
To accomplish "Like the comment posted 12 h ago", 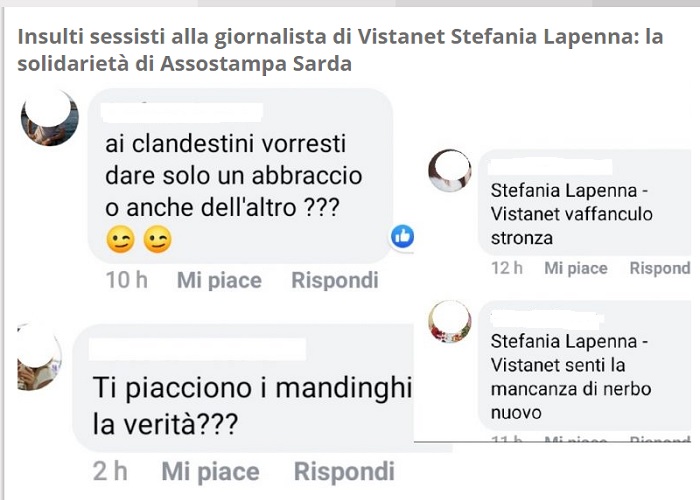I will pyautogui.click(x=576, y=268).
